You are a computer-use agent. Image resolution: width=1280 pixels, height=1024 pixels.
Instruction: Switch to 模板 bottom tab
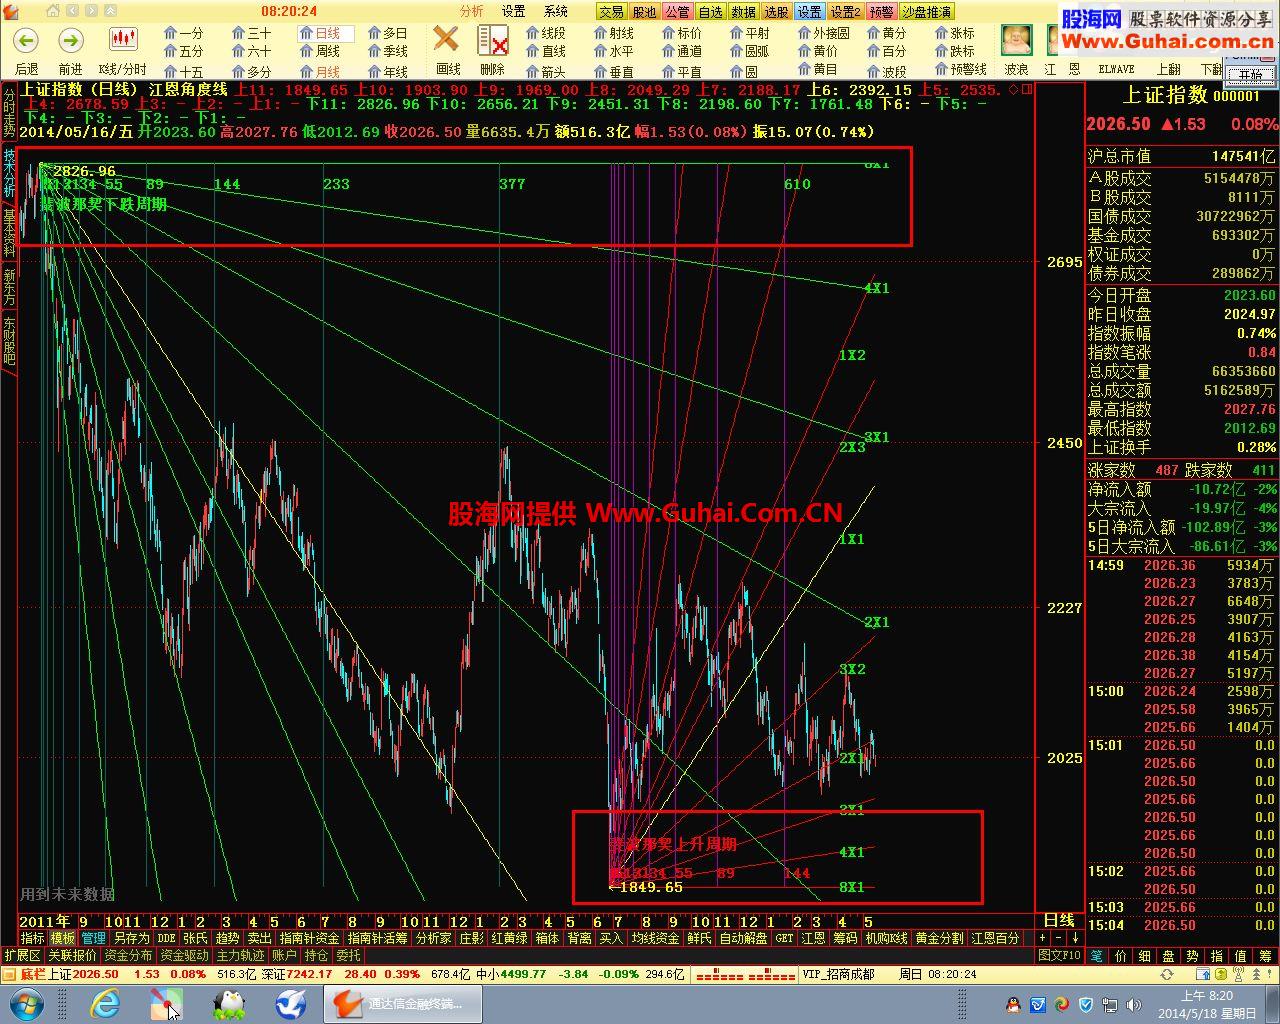pyautogui.click(x=63, y=938)
